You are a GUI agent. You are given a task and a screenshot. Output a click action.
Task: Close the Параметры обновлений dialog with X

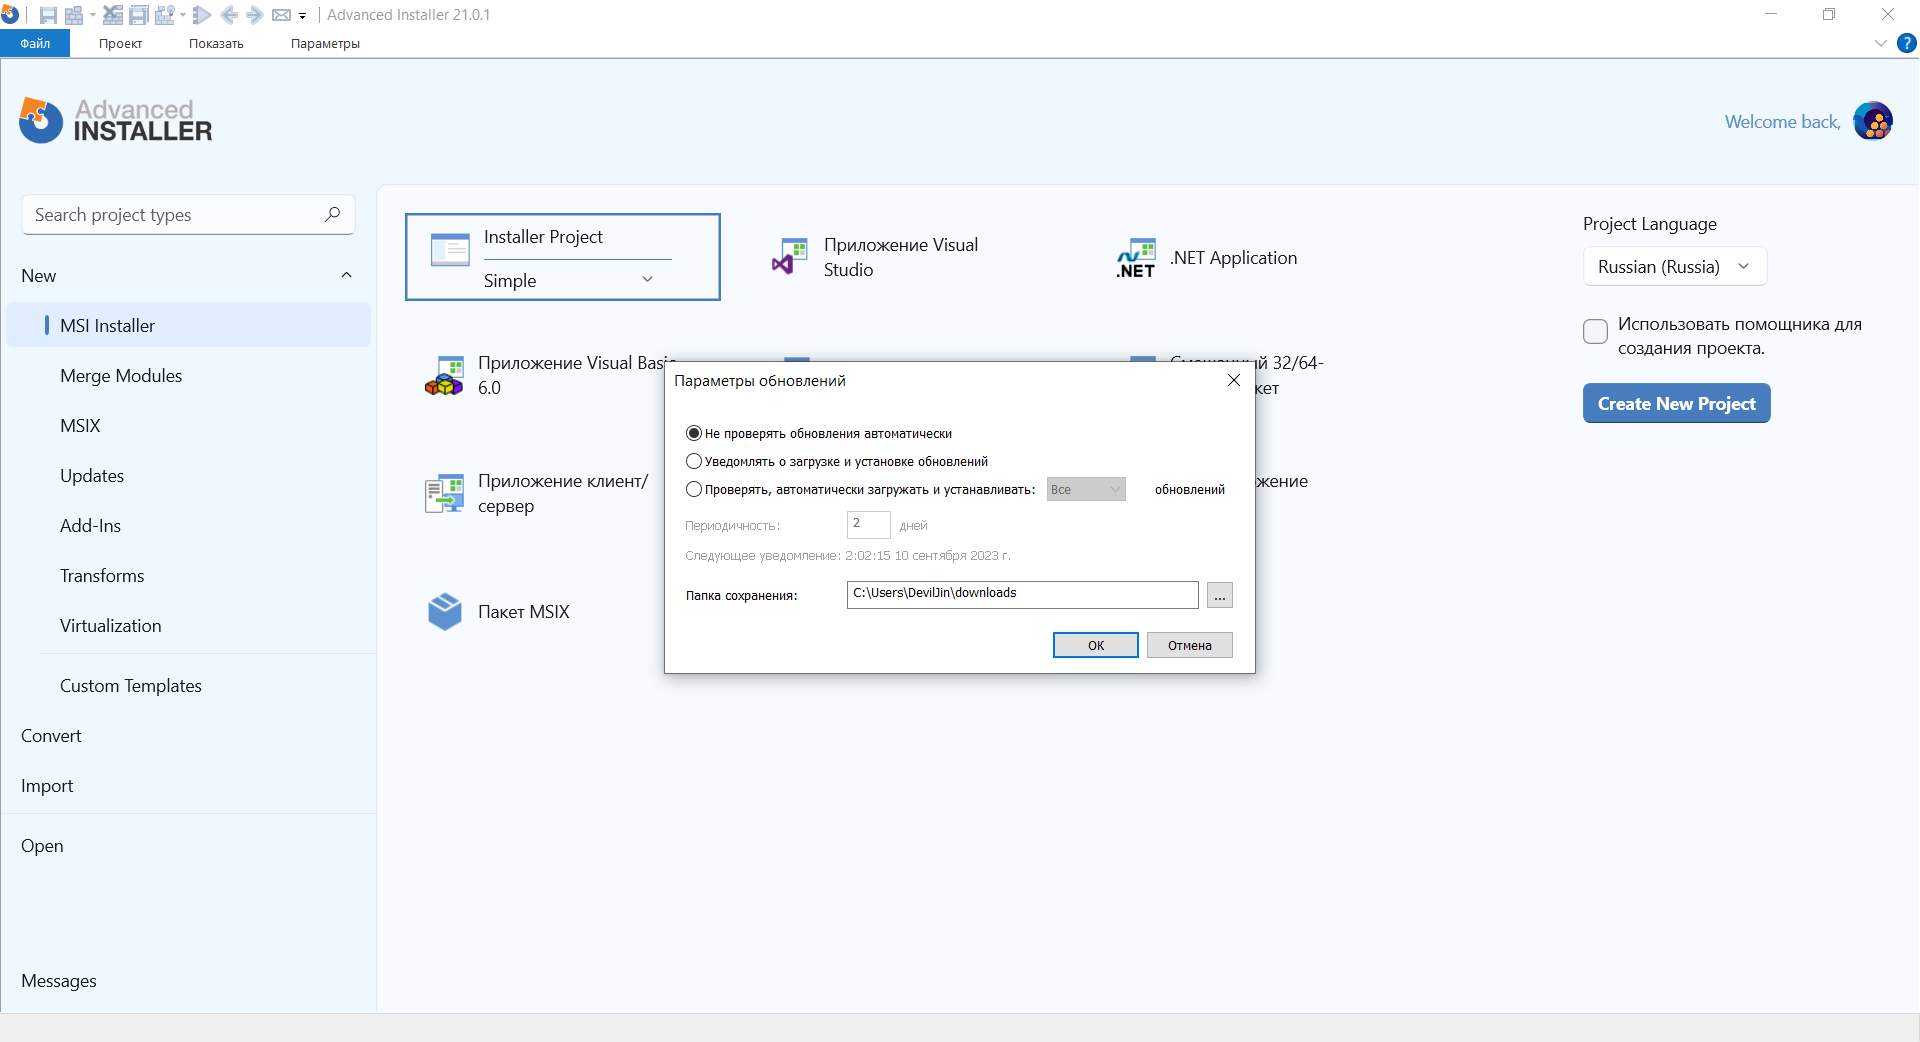[x=1234, y=380]
